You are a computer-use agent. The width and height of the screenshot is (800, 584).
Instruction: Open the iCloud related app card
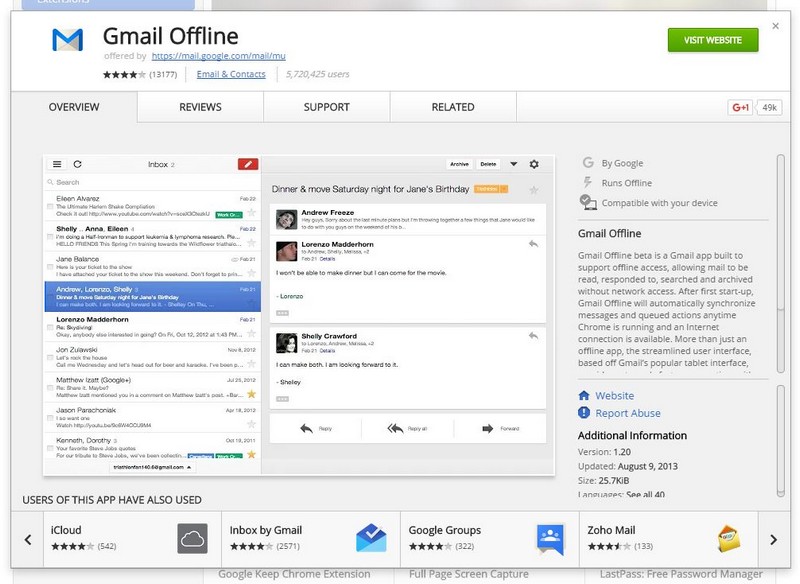pos(133,540)
